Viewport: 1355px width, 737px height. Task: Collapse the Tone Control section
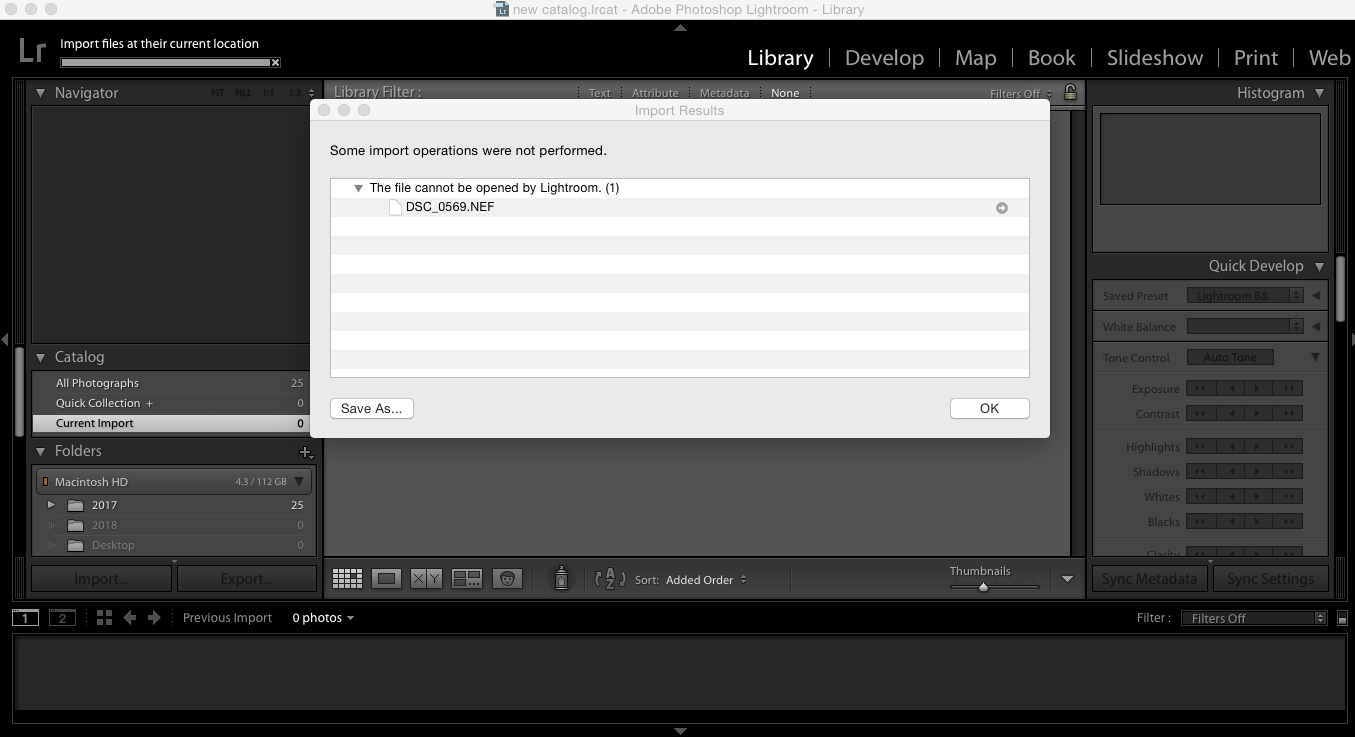(1315, 357)
